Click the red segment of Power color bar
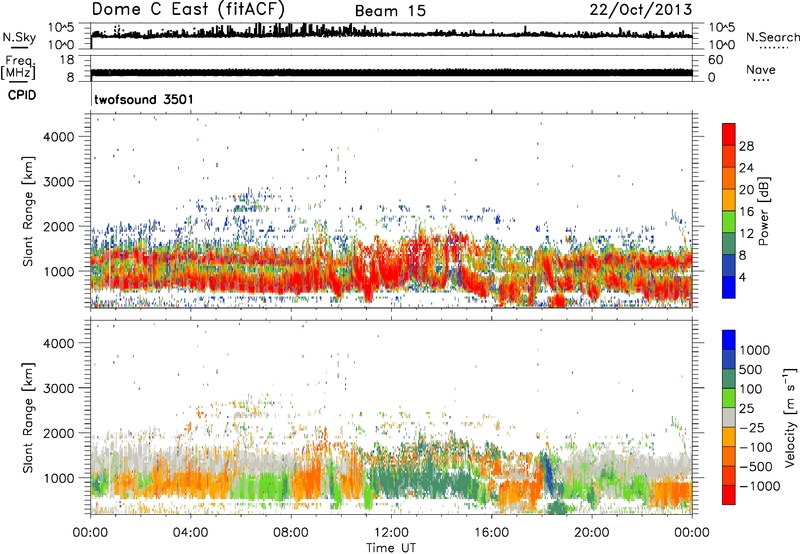Image resolution: width=800 pixels, height=554 pixels. tap(729, 135)
